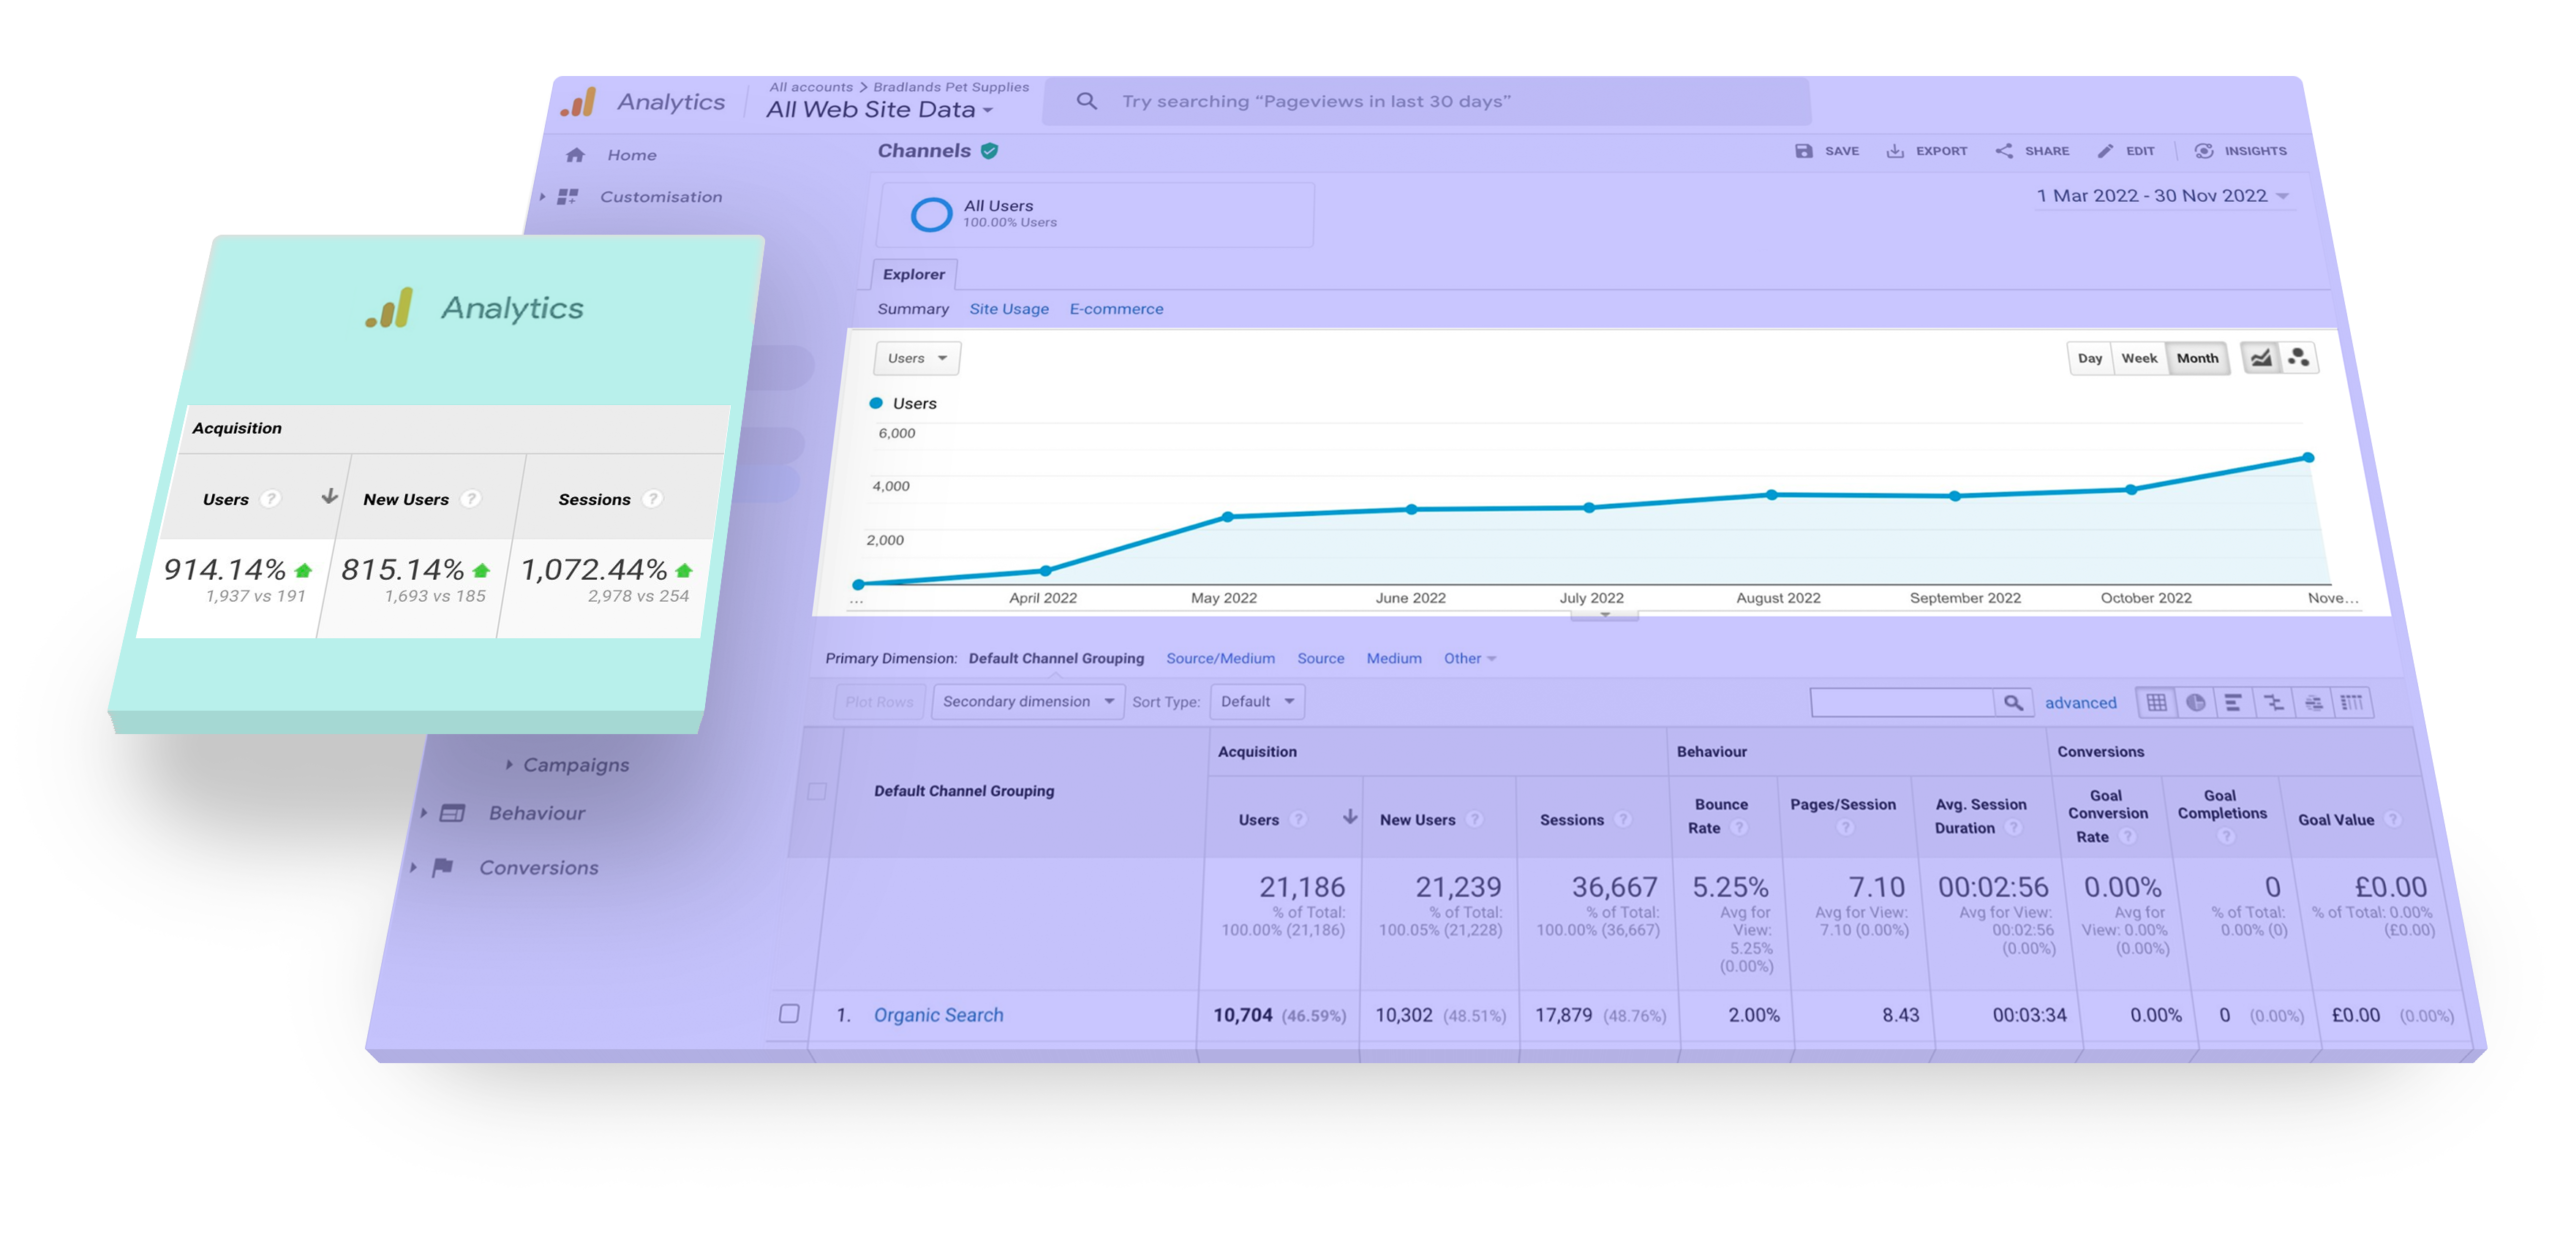The width and height of the screenshot is (2560, 1243).
Task: Open the date range dropdown
Action: click(2161, 196)
